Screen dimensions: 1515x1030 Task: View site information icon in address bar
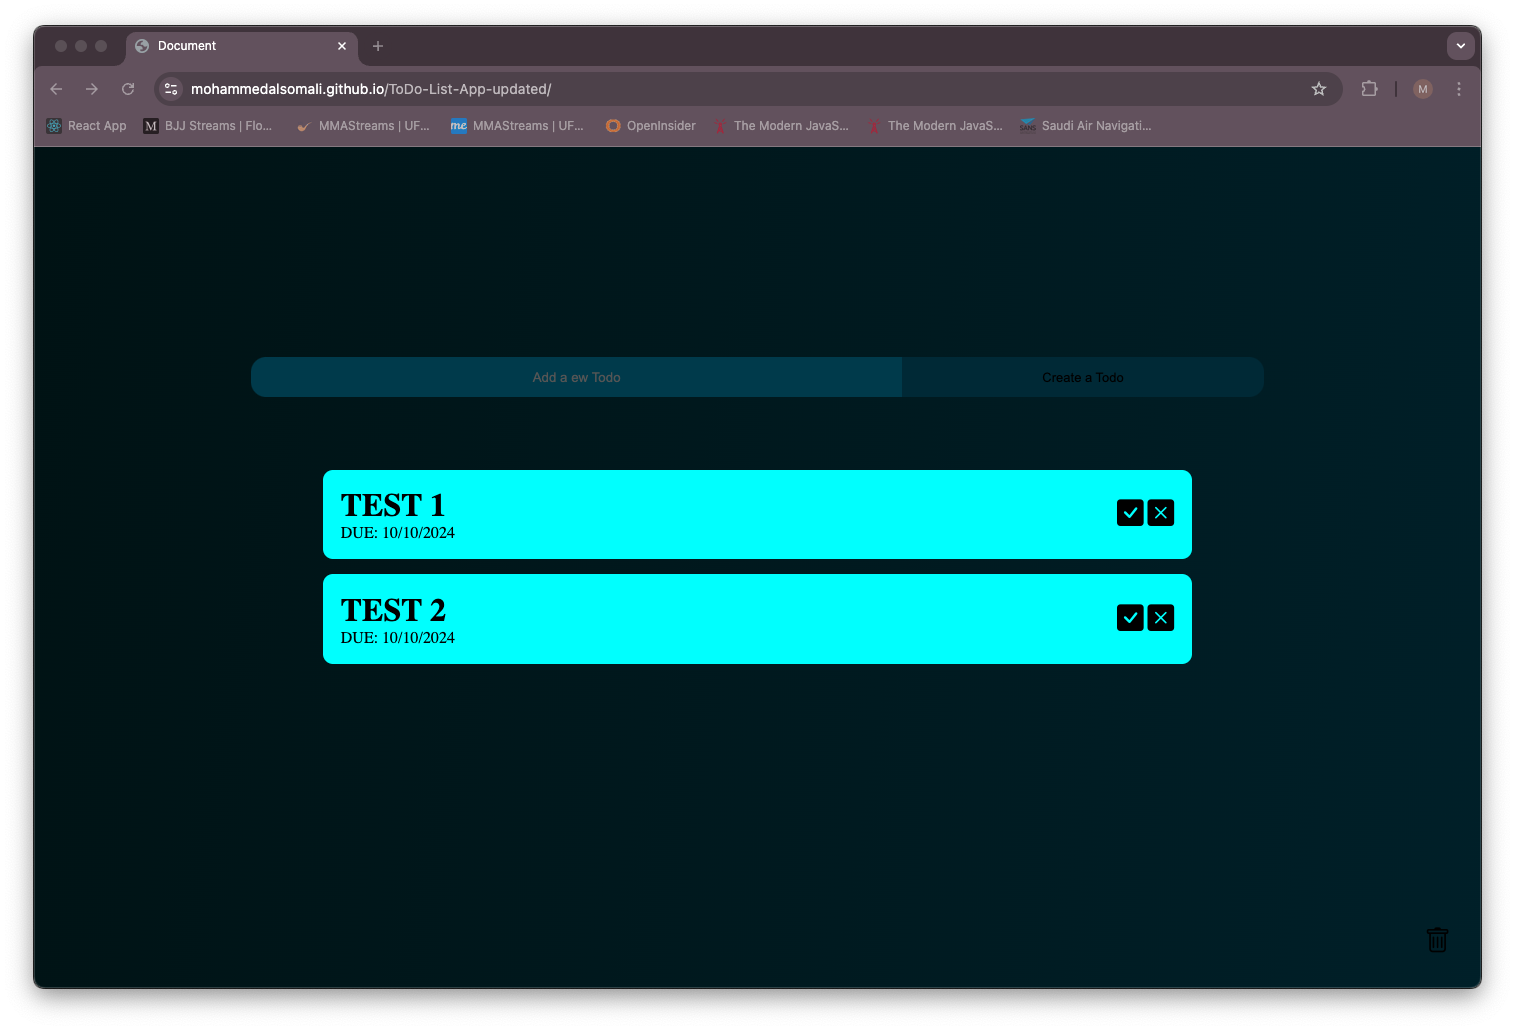click(171, 89)
